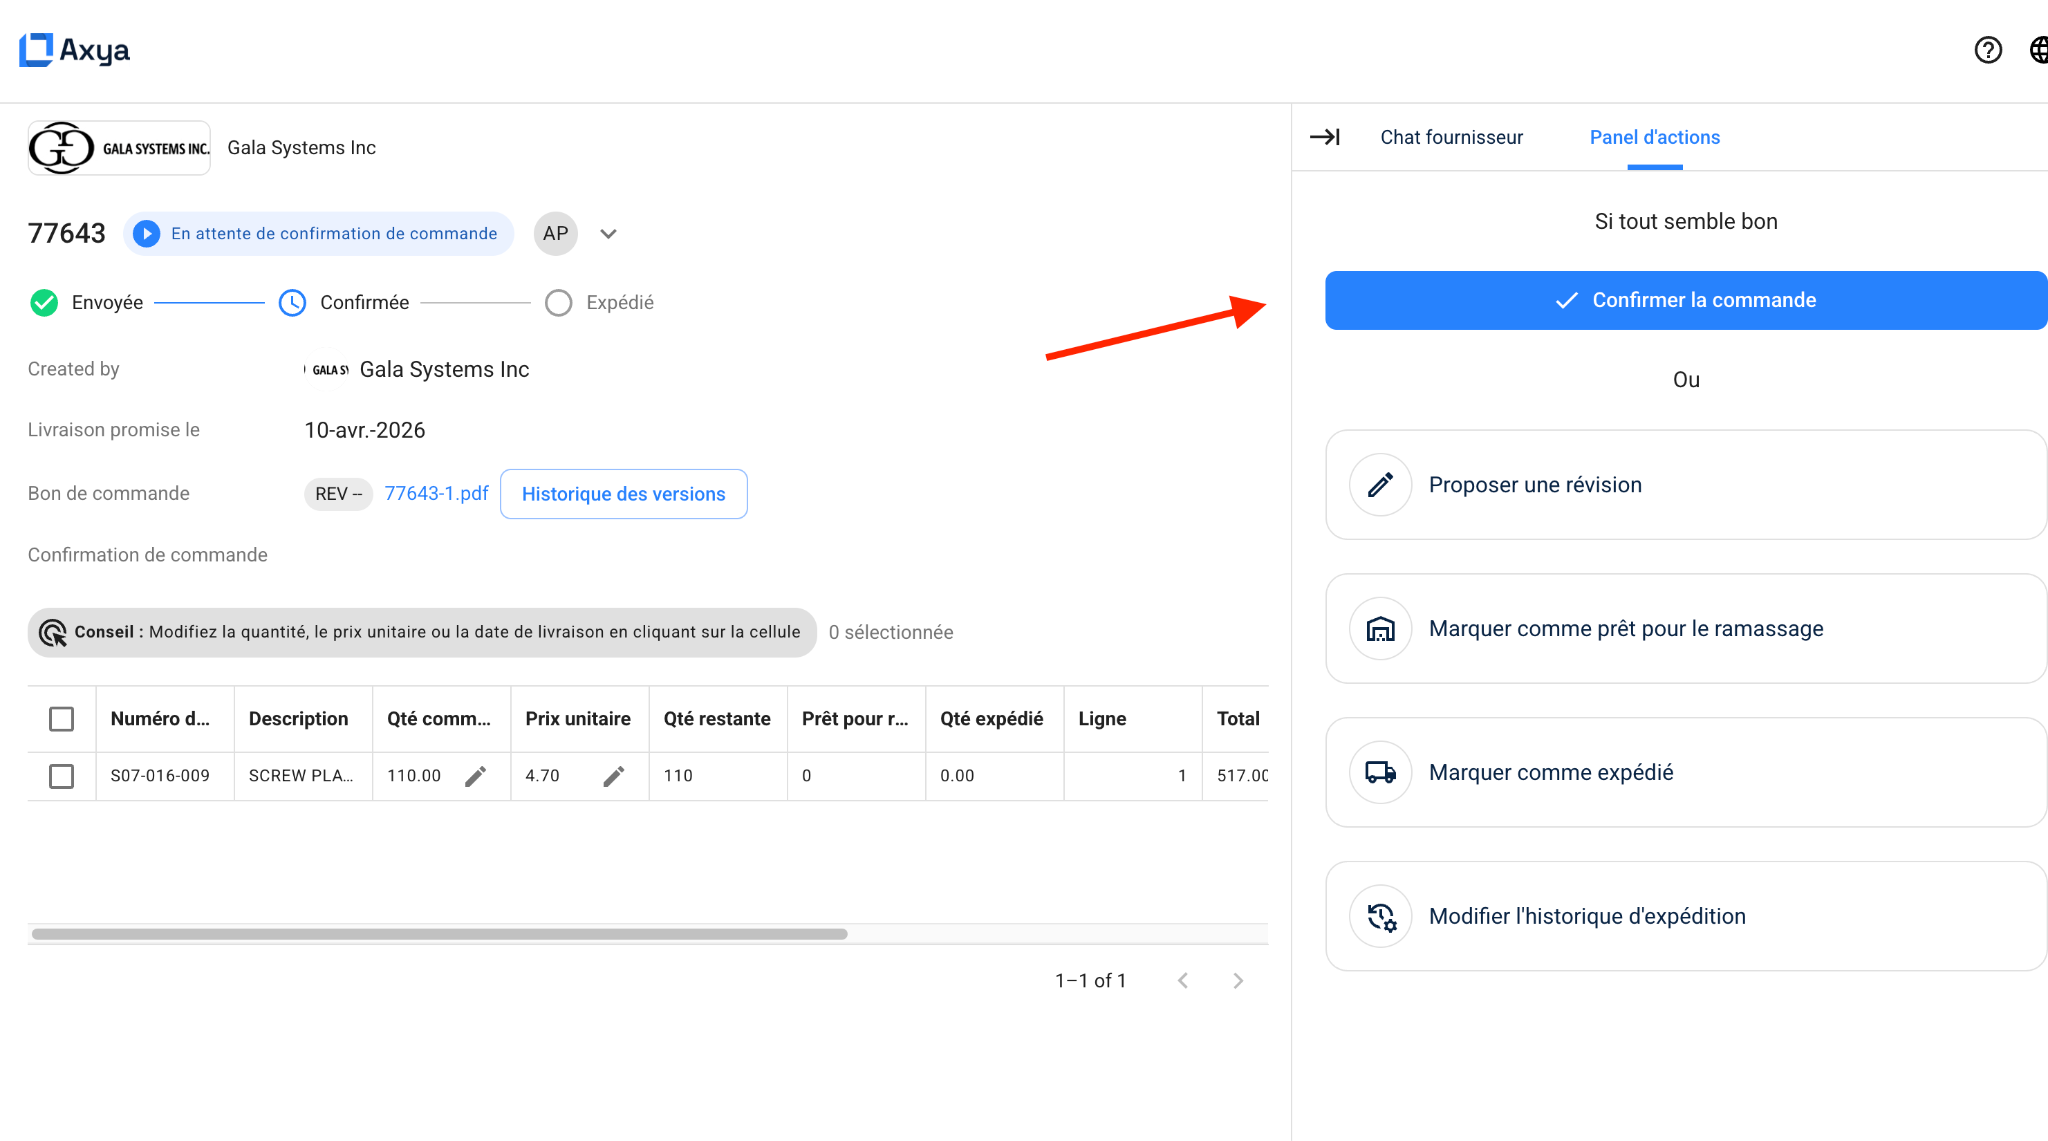Select the truck icon for Marquer comme expédié
This screenshot has height=1141, width=2048.
[1380, 772]
